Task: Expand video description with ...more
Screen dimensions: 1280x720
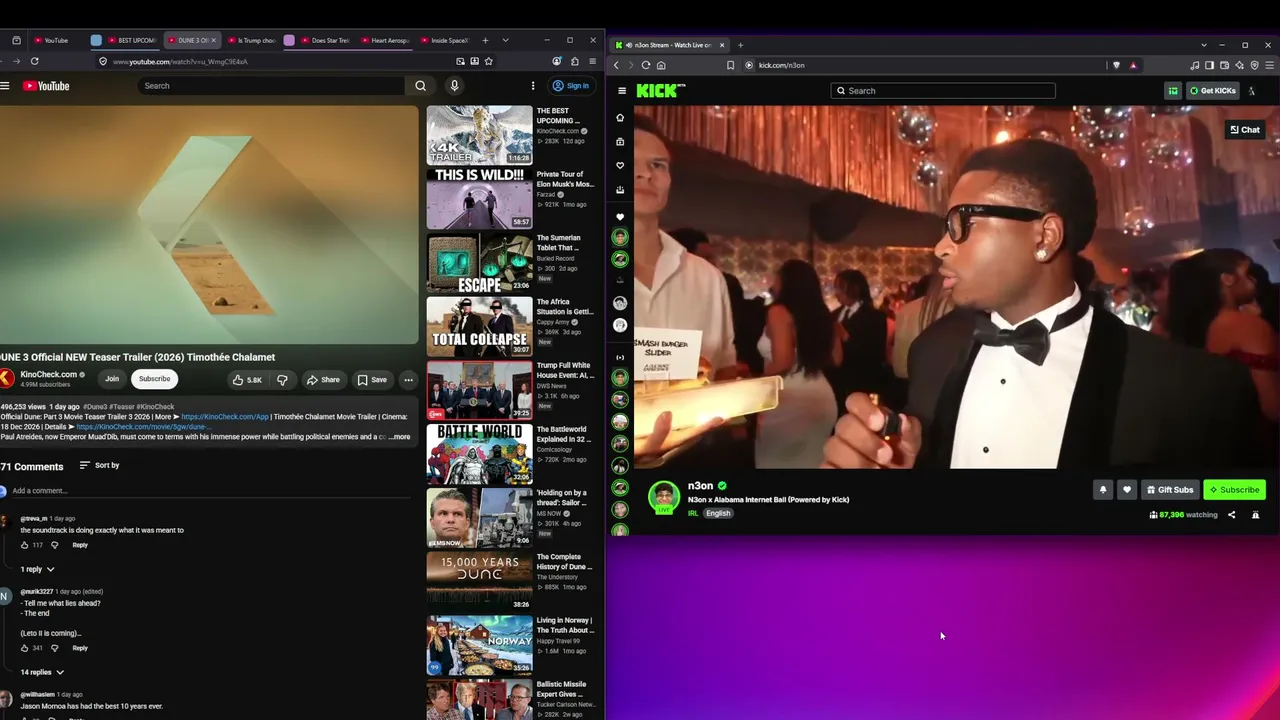Action: 399,437
